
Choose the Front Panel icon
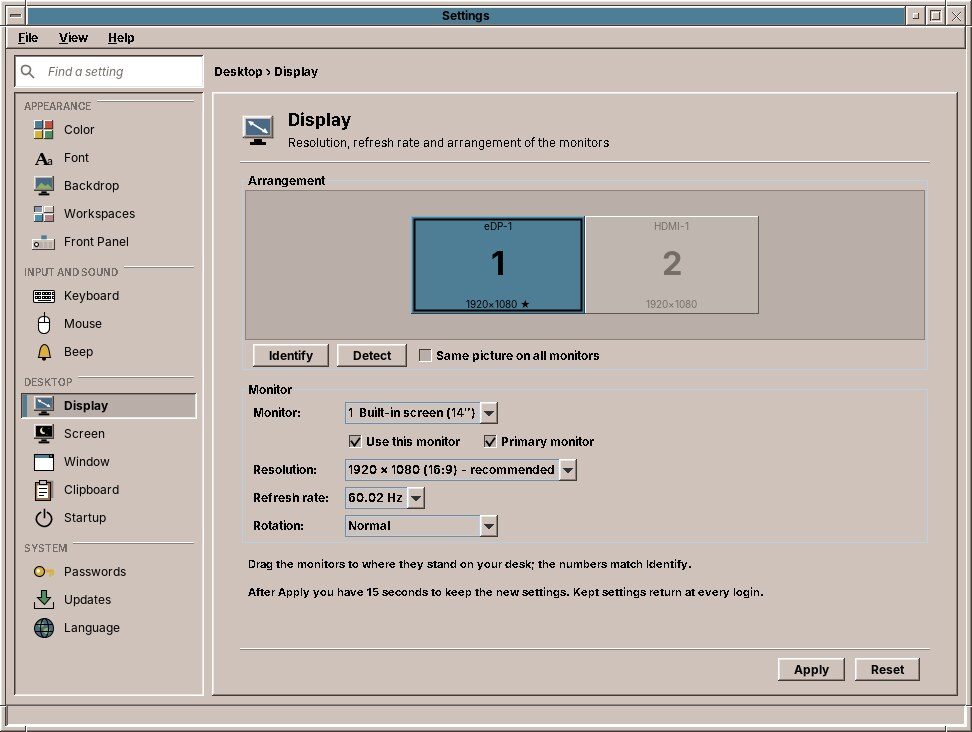click(43, 242)
